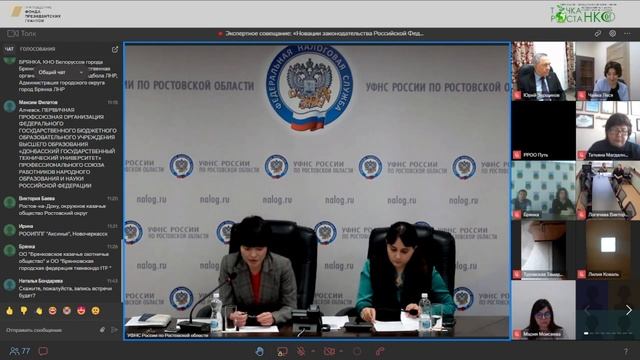Select Татьяна participant video tile

tap(608, 131)
